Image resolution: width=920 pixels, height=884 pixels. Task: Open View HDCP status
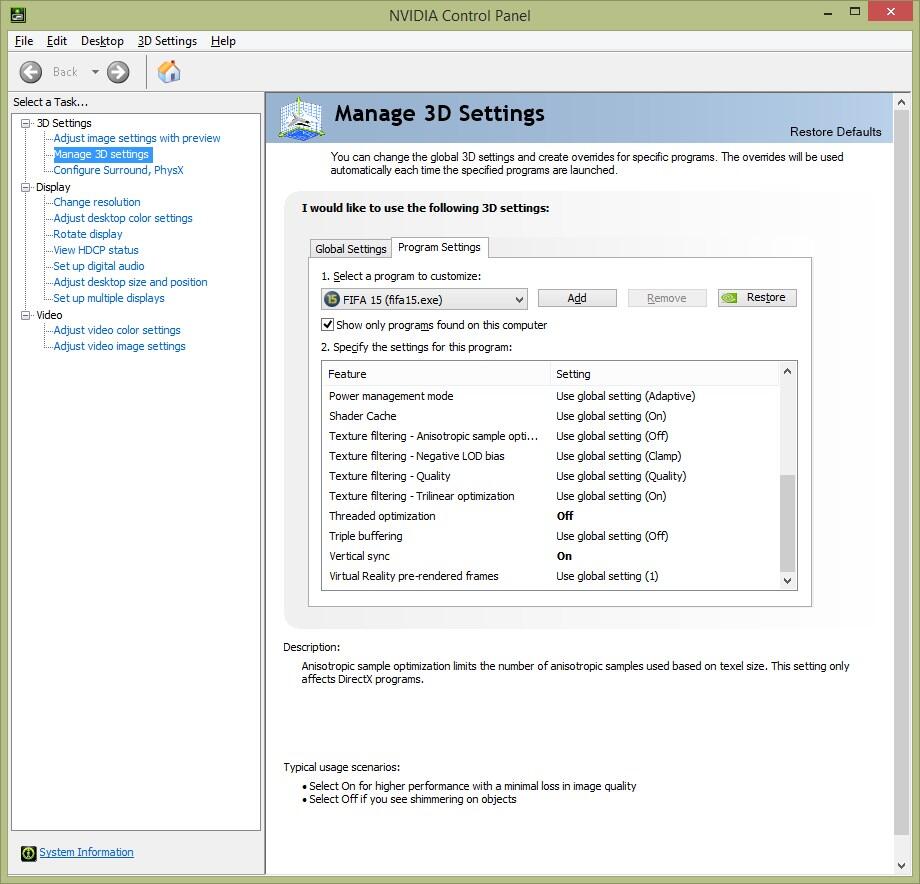pos(96,250)
